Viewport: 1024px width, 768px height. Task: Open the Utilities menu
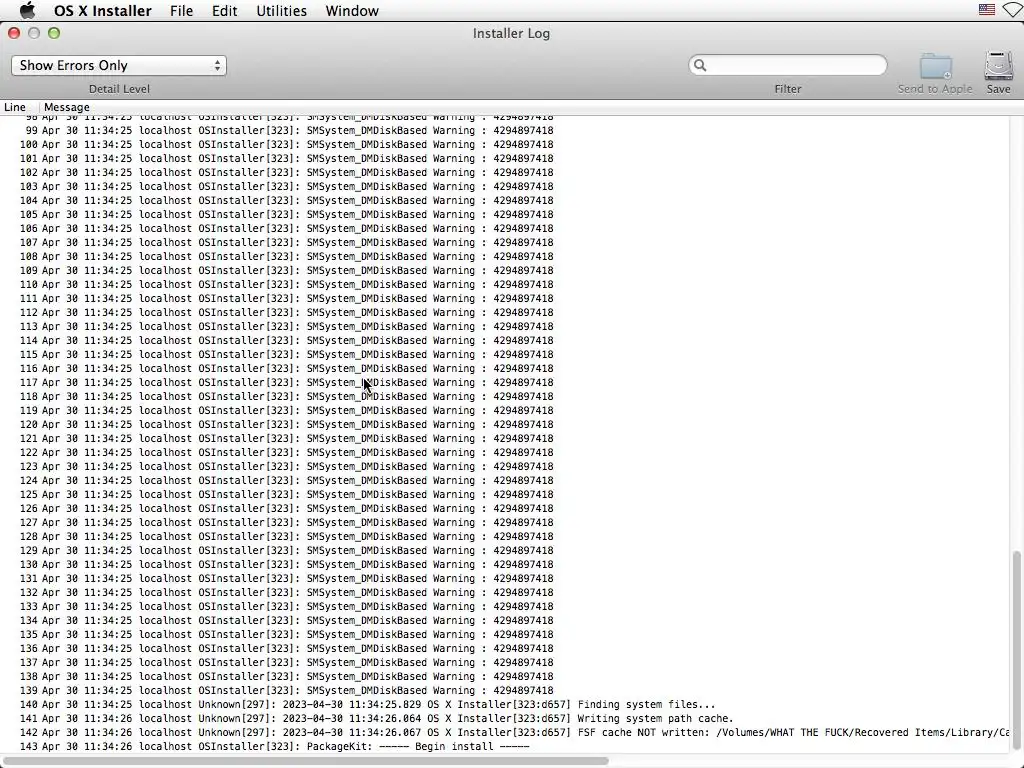tap(281, 11)
